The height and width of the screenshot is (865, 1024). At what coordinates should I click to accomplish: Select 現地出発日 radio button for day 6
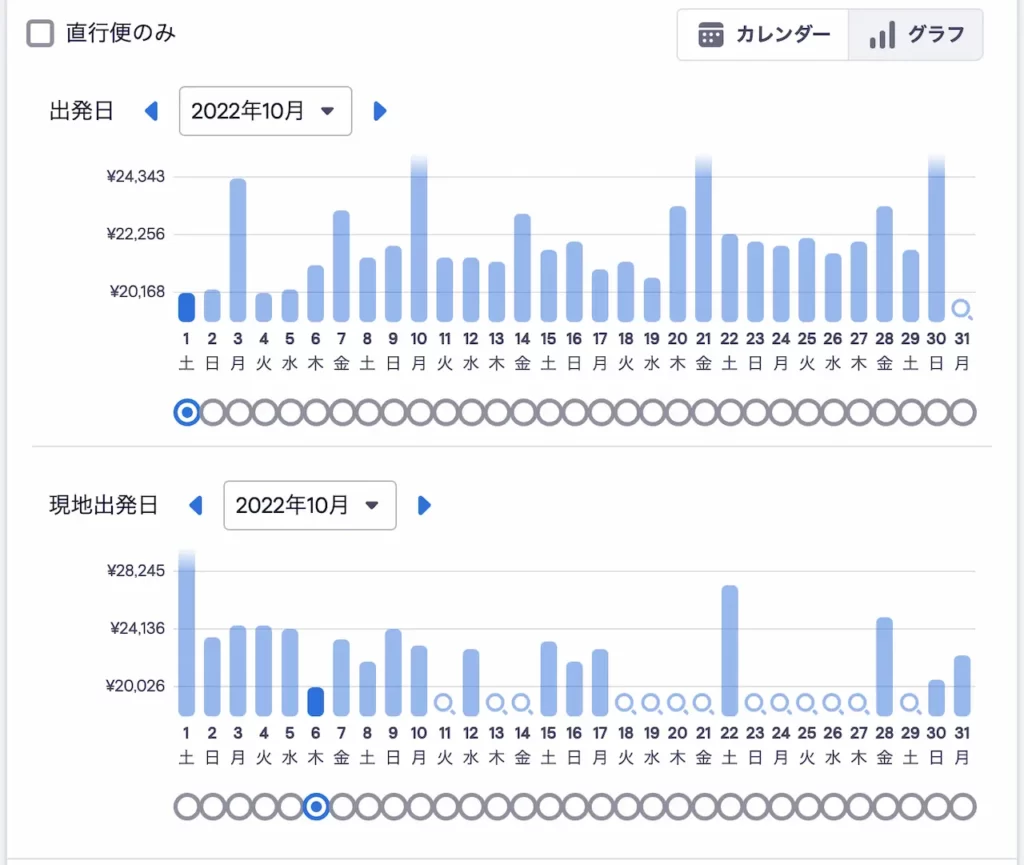[x=316, y=807]
